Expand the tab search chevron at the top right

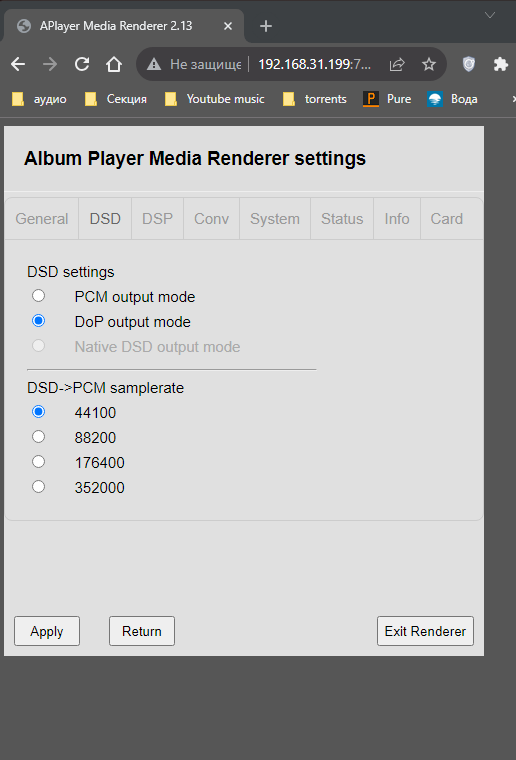[490, 15]
